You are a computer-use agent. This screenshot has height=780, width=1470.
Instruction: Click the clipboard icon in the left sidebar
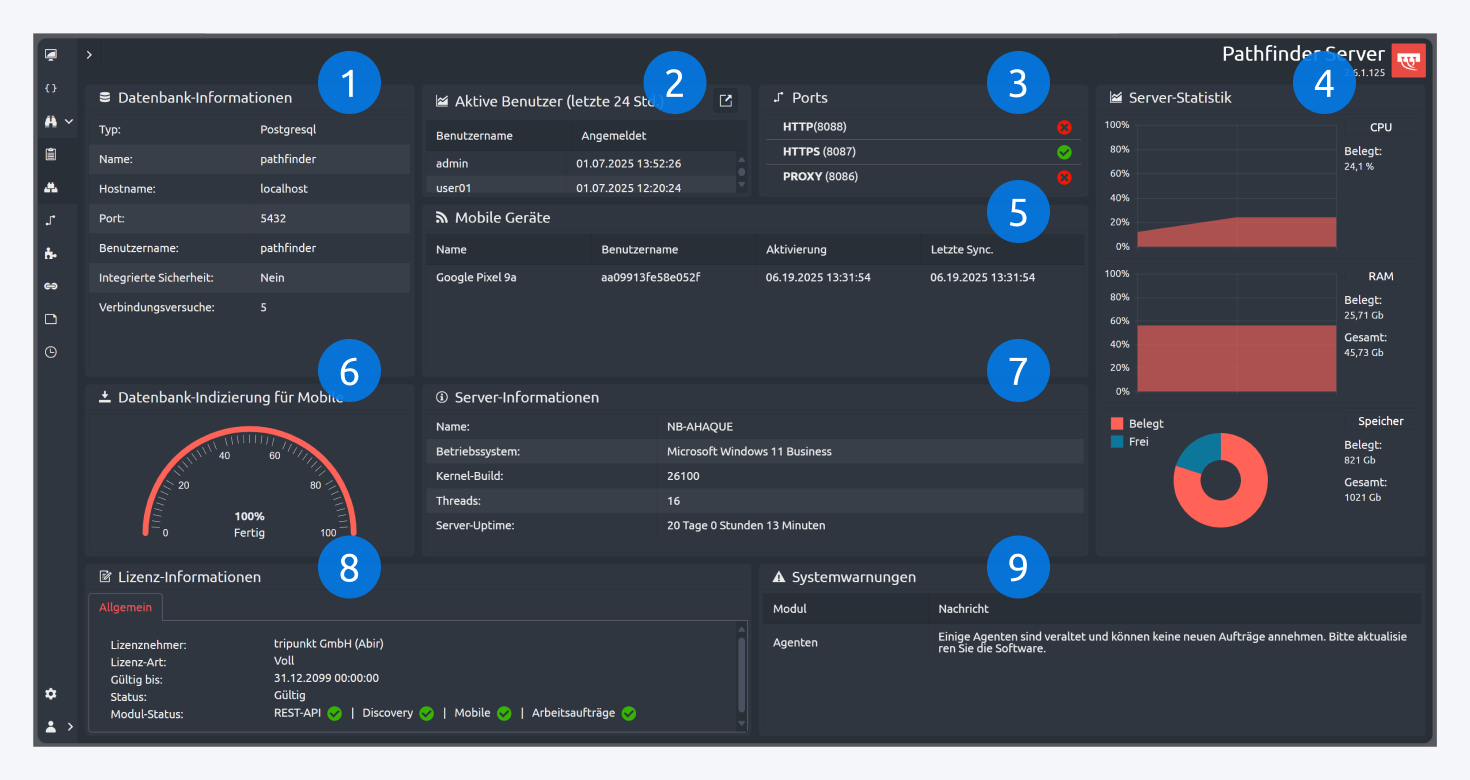(x=50, y=154)
